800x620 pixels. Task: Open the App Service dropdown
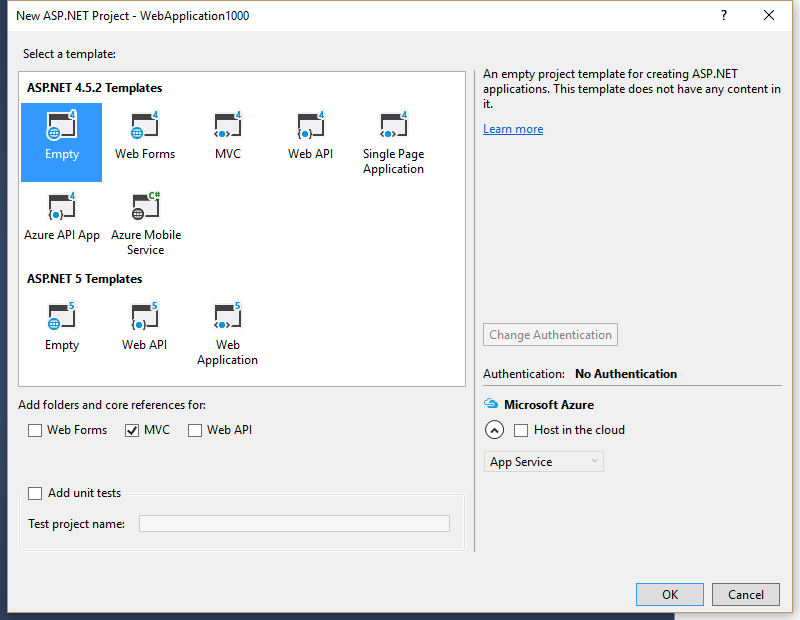pyautogui.click(x=543, y=462)
